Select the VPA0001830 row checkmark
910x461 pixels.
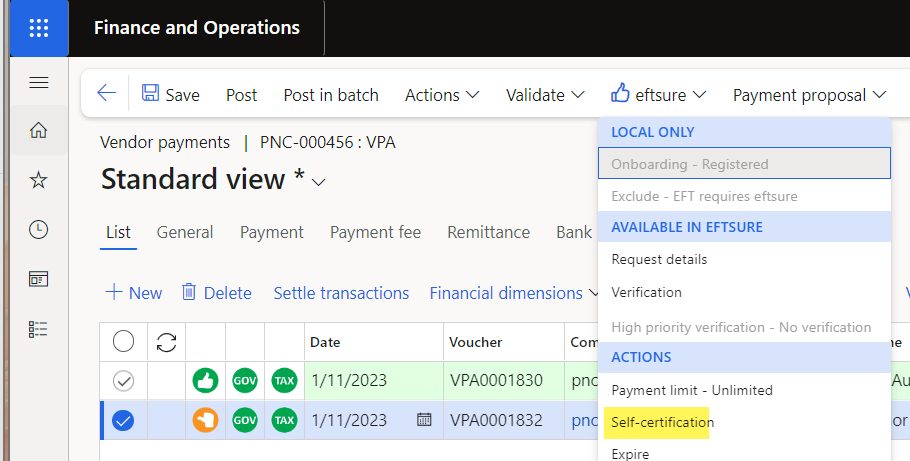coord(123,381)
